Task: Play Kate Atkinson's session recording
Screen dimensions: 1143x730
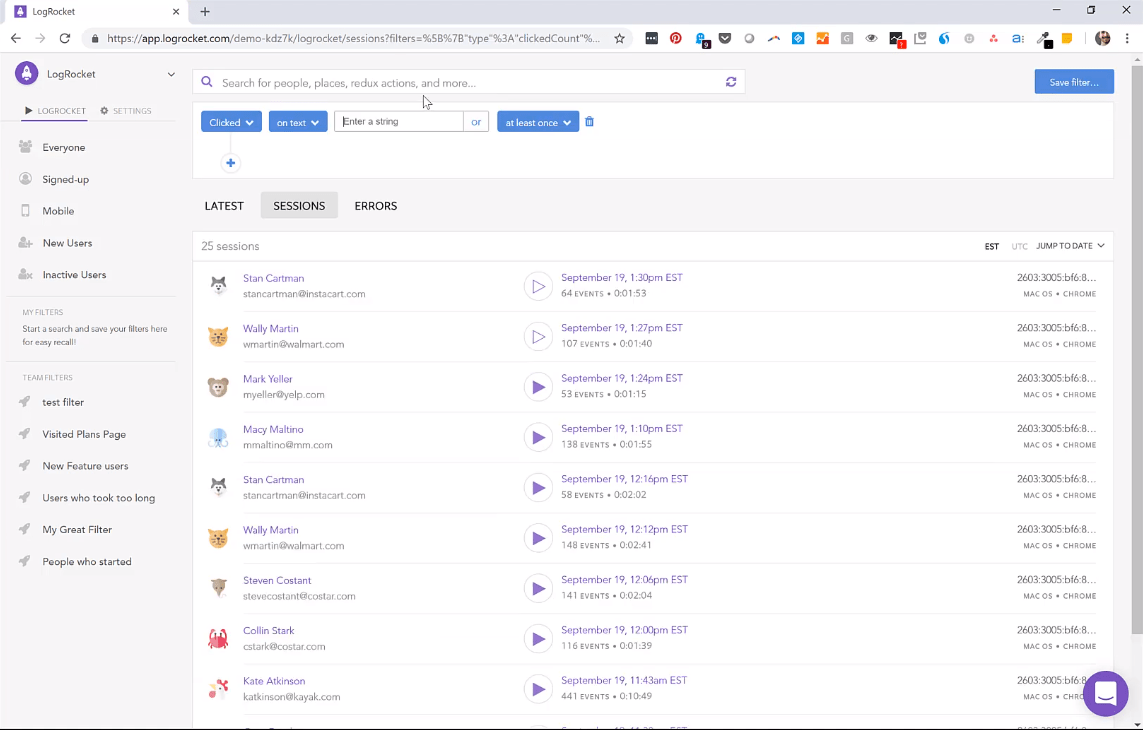Action: [x=538, y=689]
